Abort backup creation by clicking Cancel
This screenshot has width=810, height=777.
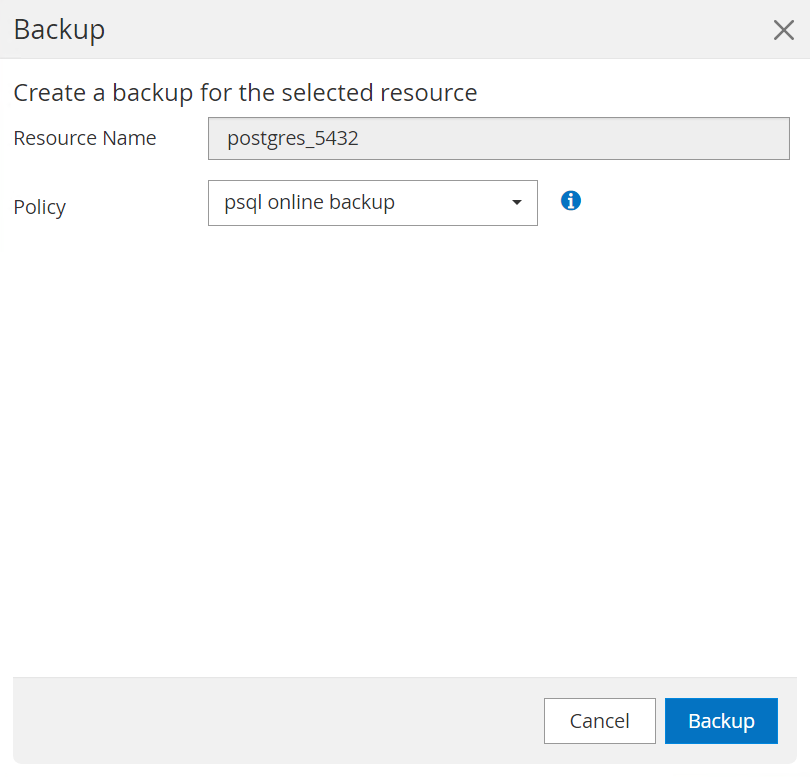[x=599, y=721]
